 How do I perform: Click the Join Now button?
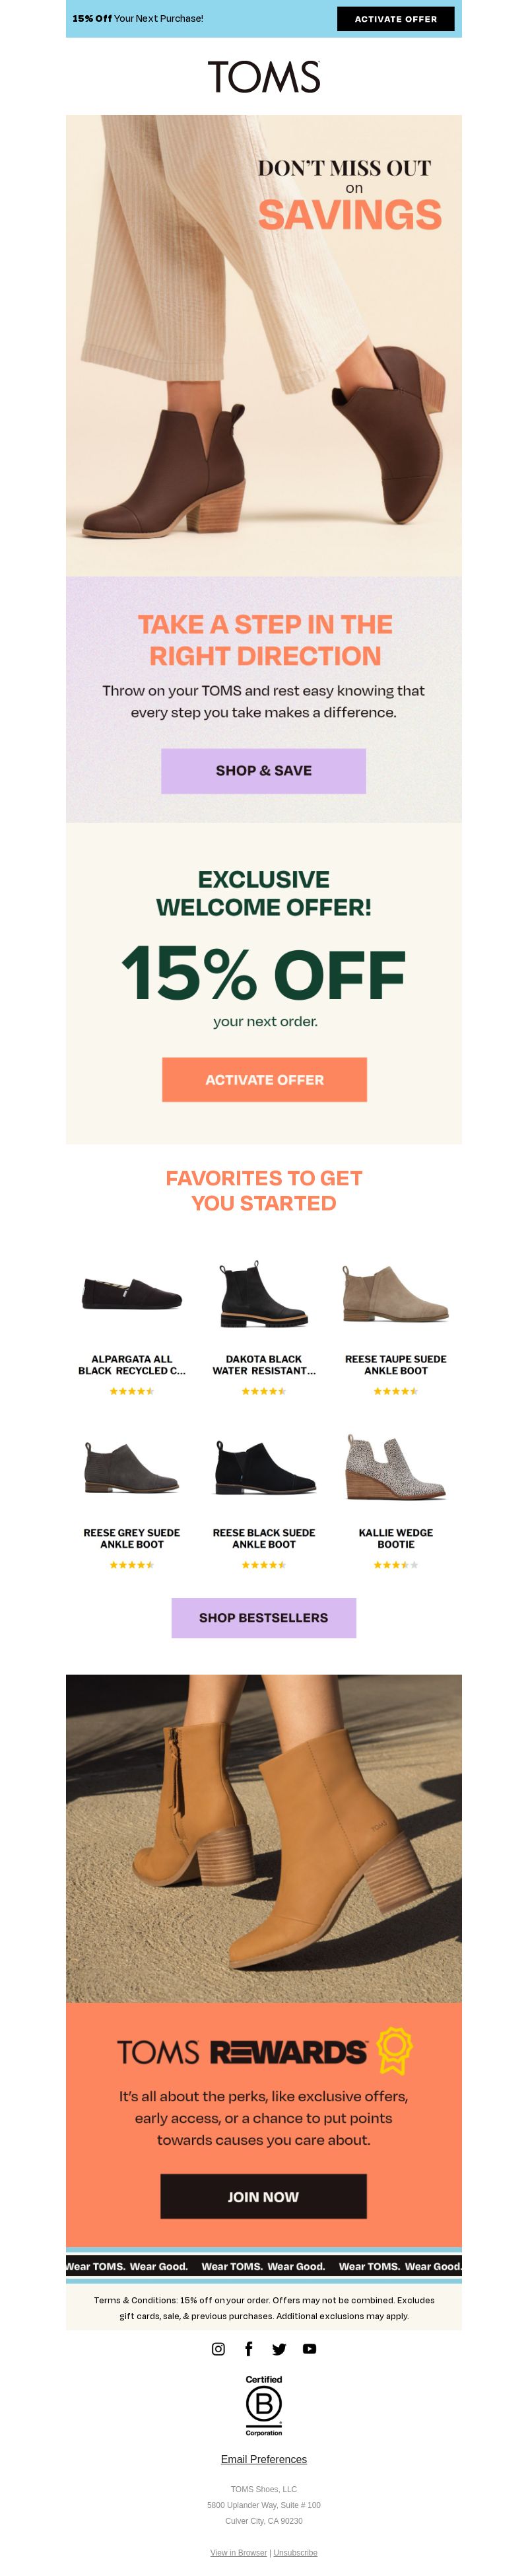263,2197
